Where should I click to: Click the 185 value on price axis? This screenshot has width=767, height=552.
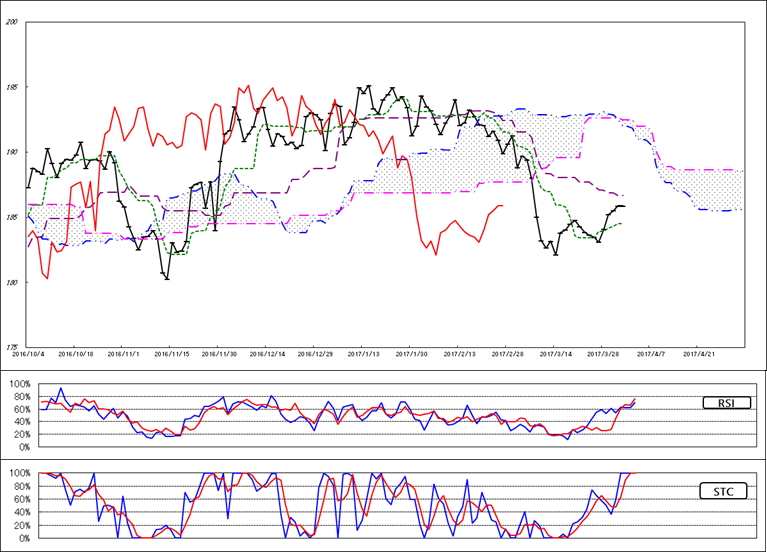tap(12, 217)
